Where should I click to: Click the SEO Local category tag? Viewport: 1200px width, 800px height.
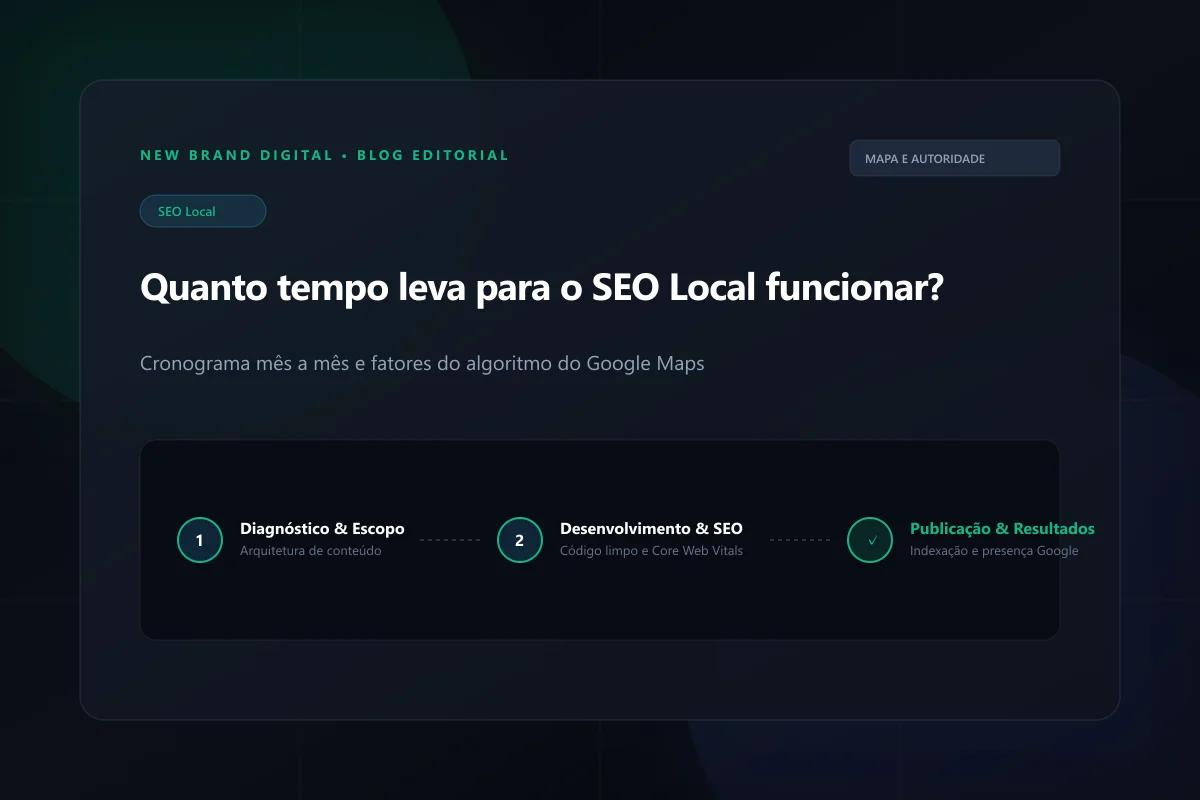coord(203,211)
